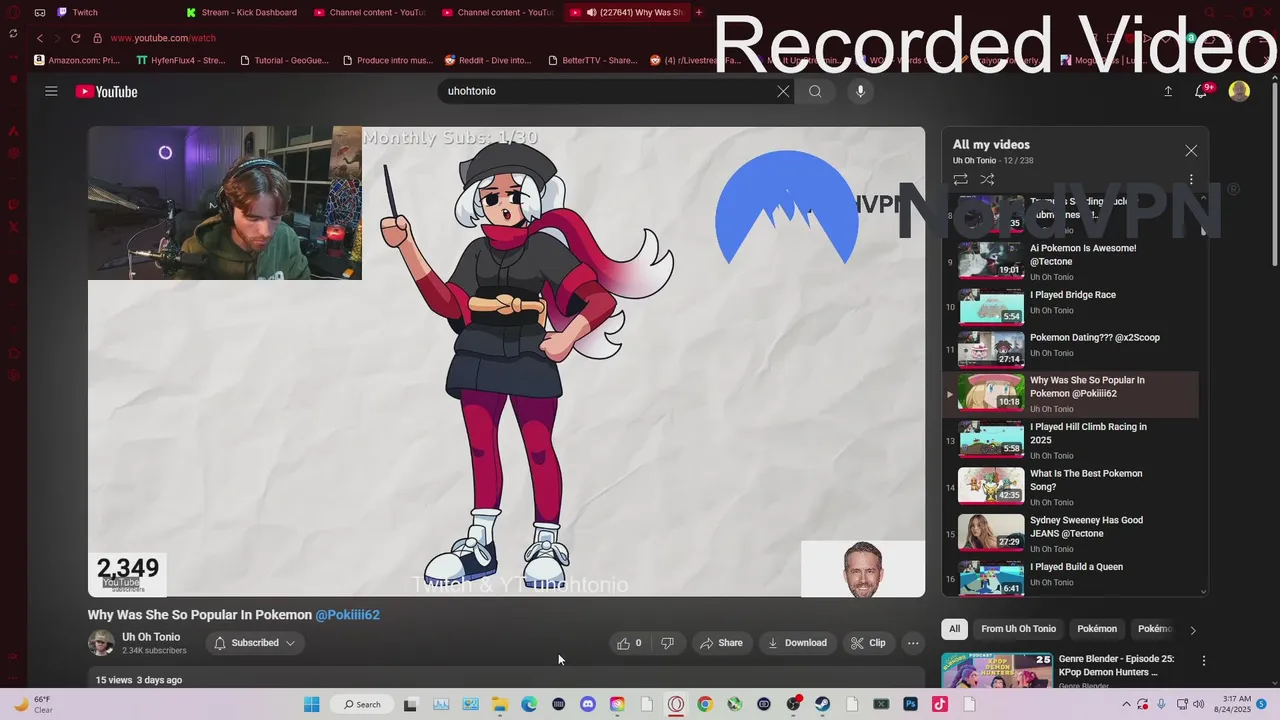Image resolution: width=1280 pixels, height=720 pixels.
Task: Toggle shuffle playlist
Action: [987, 179]
